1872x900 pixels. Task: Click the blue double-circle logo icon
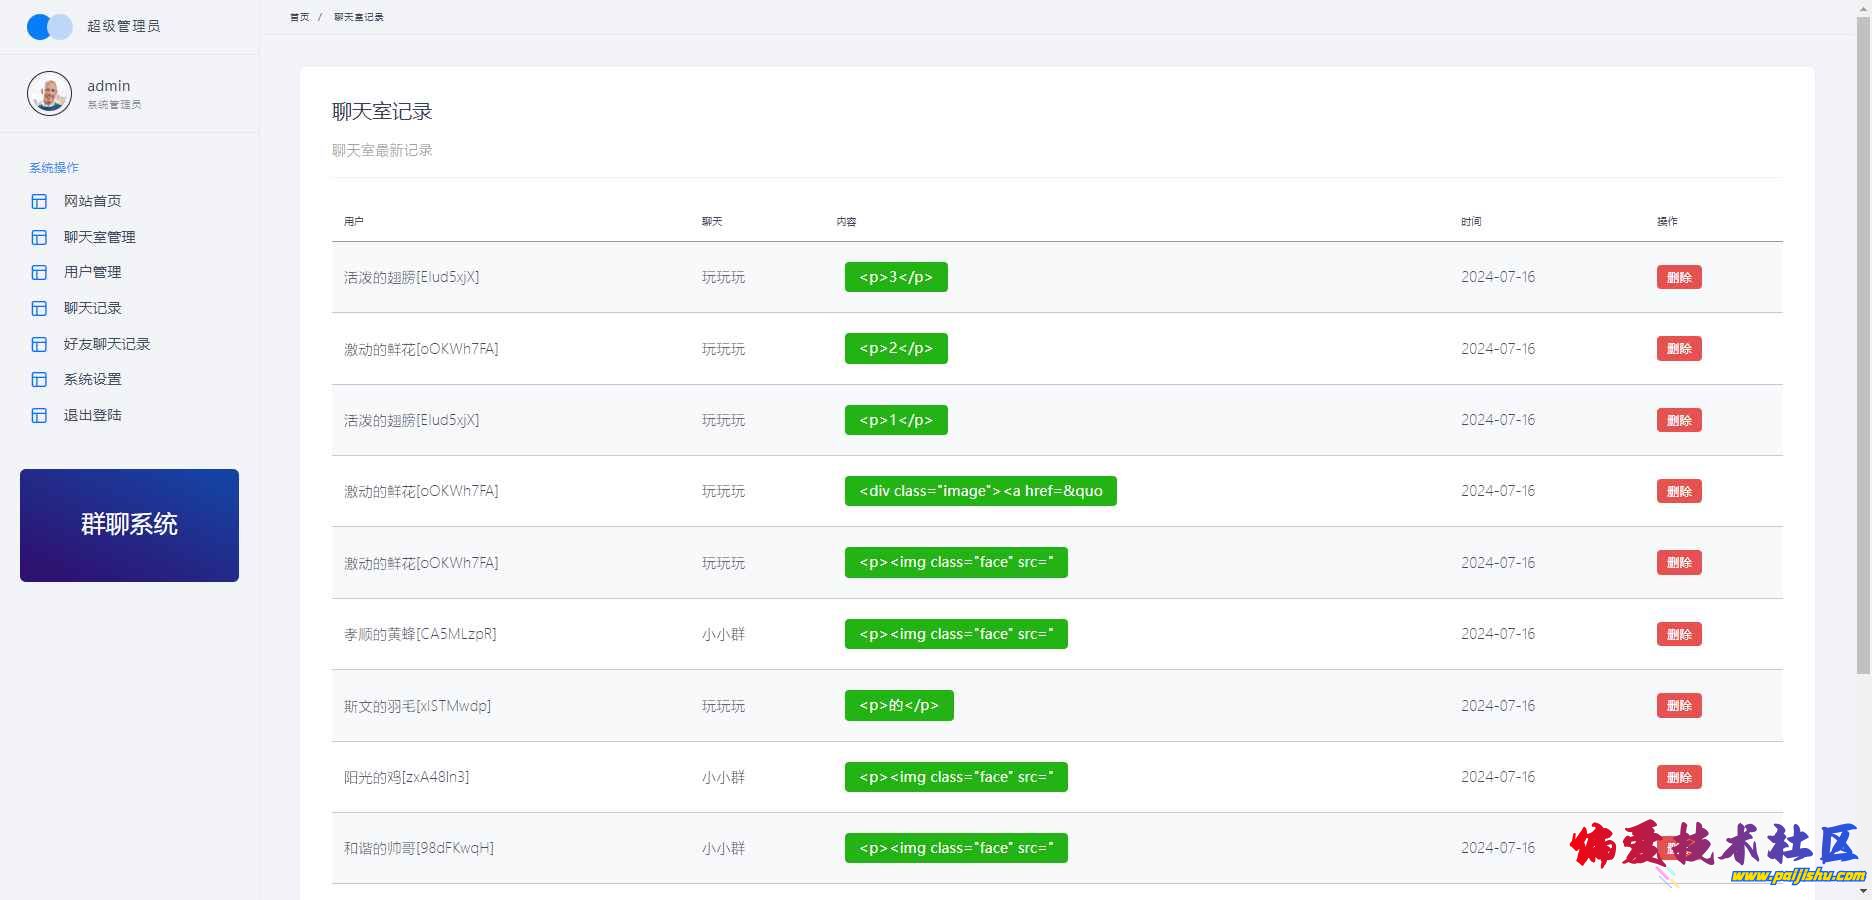[49, 26]
